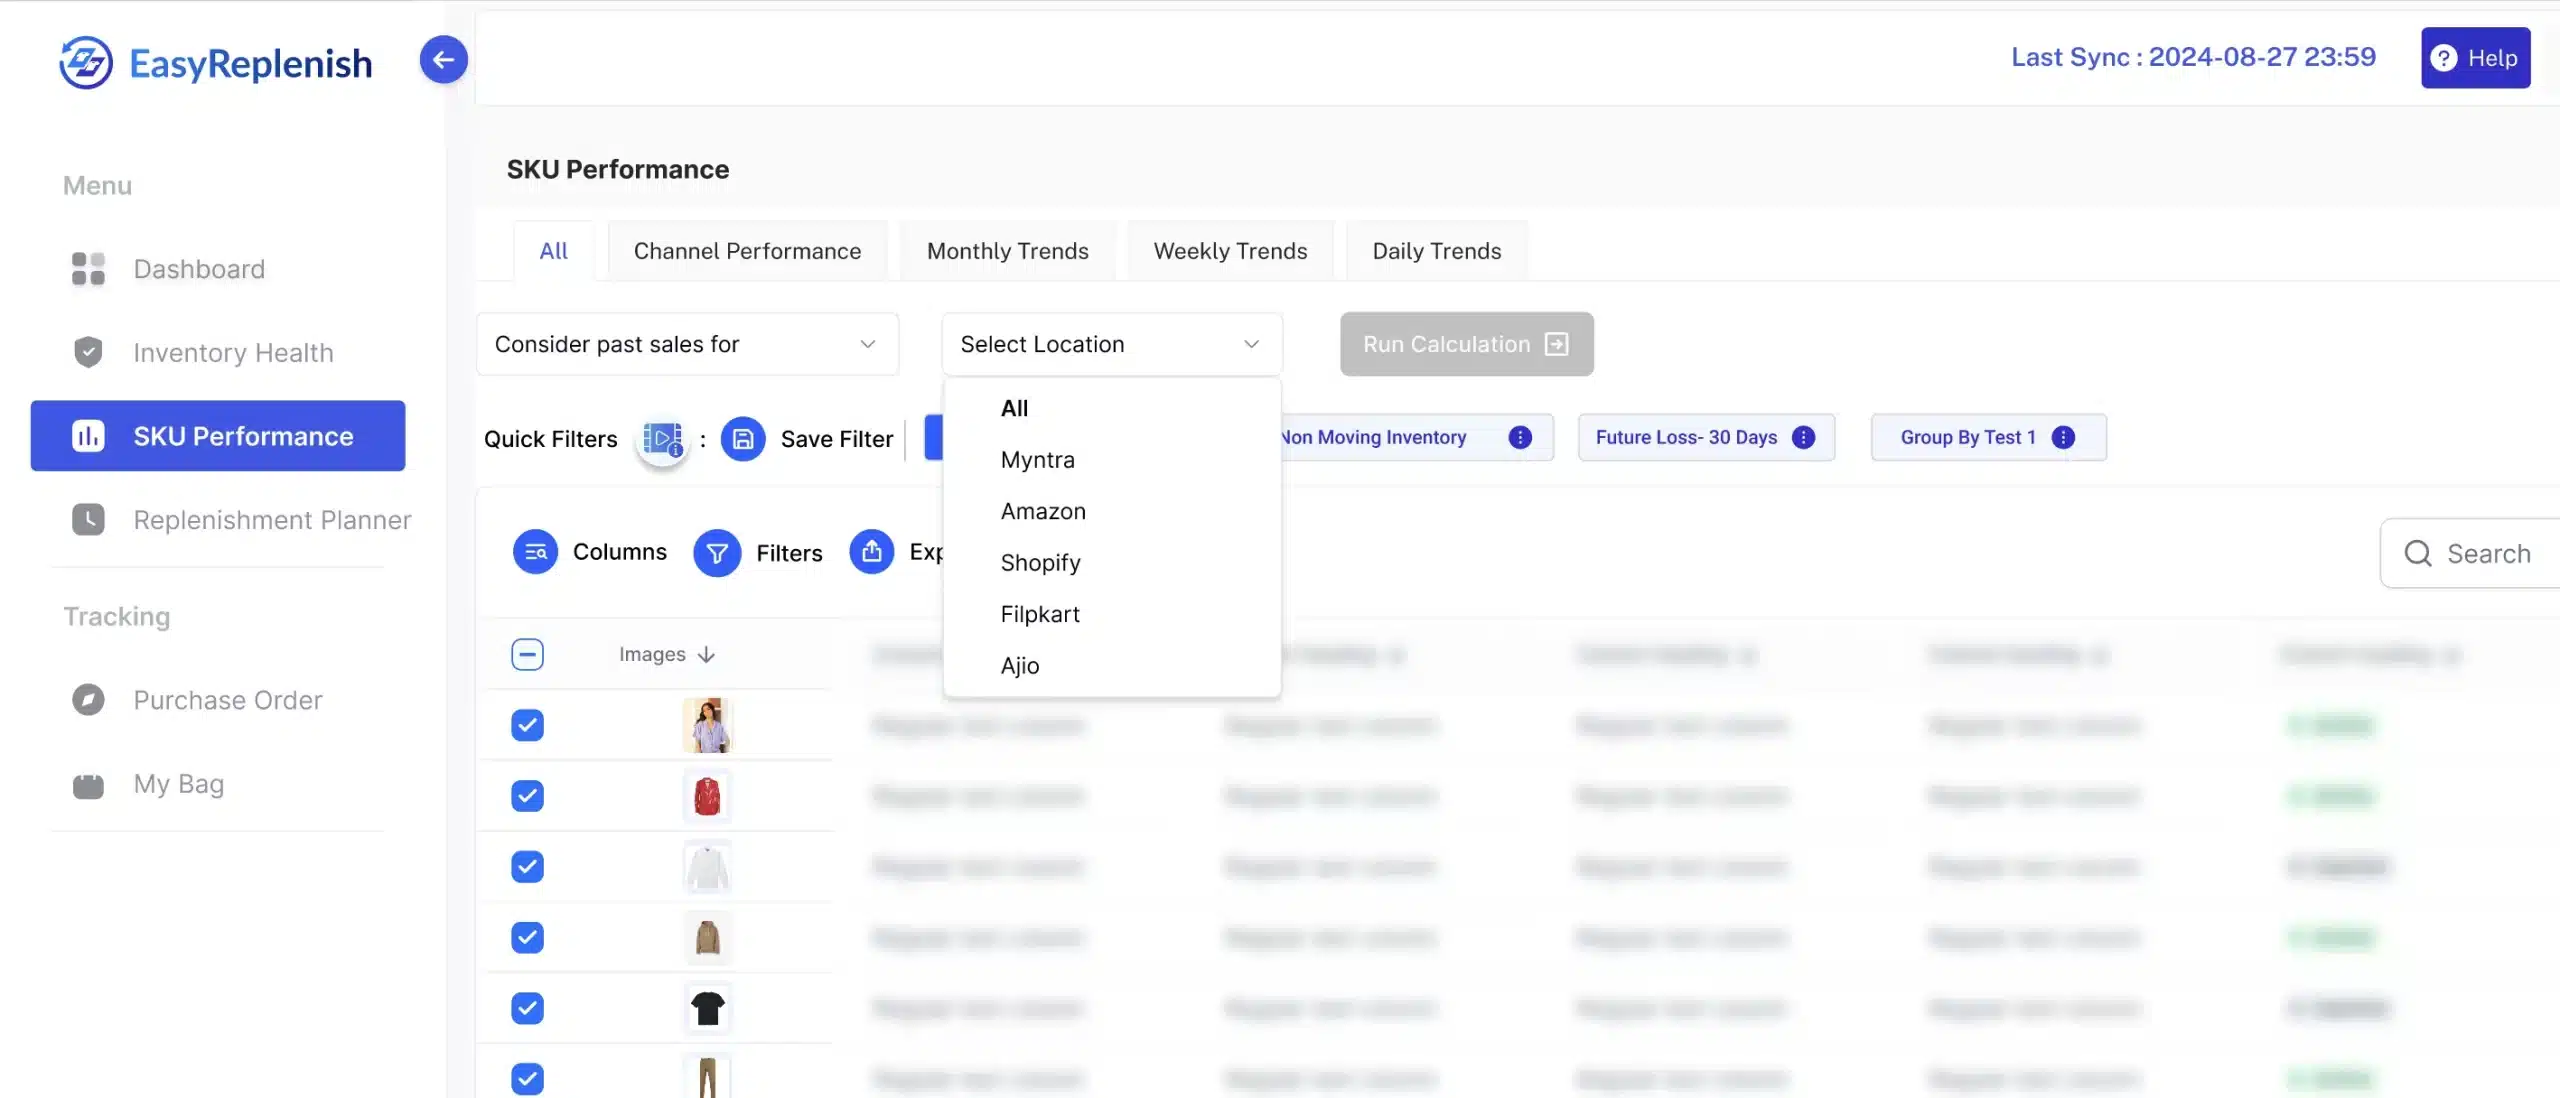The image size is (2560, 1098).
Task: Switch to the Channel Performance tab
Action: click(x=746, y=251)
